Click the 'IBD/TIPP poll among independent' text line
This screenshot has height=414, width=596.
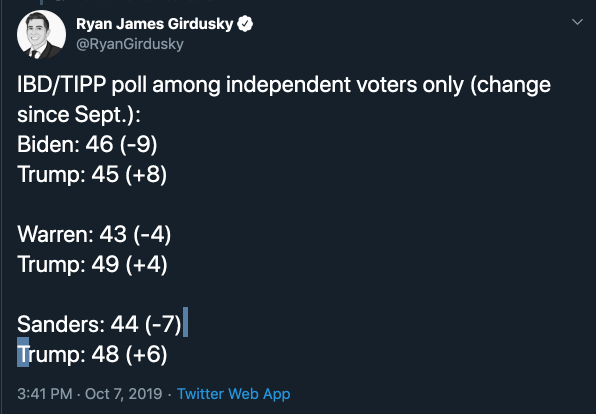[x=184, y=85]
